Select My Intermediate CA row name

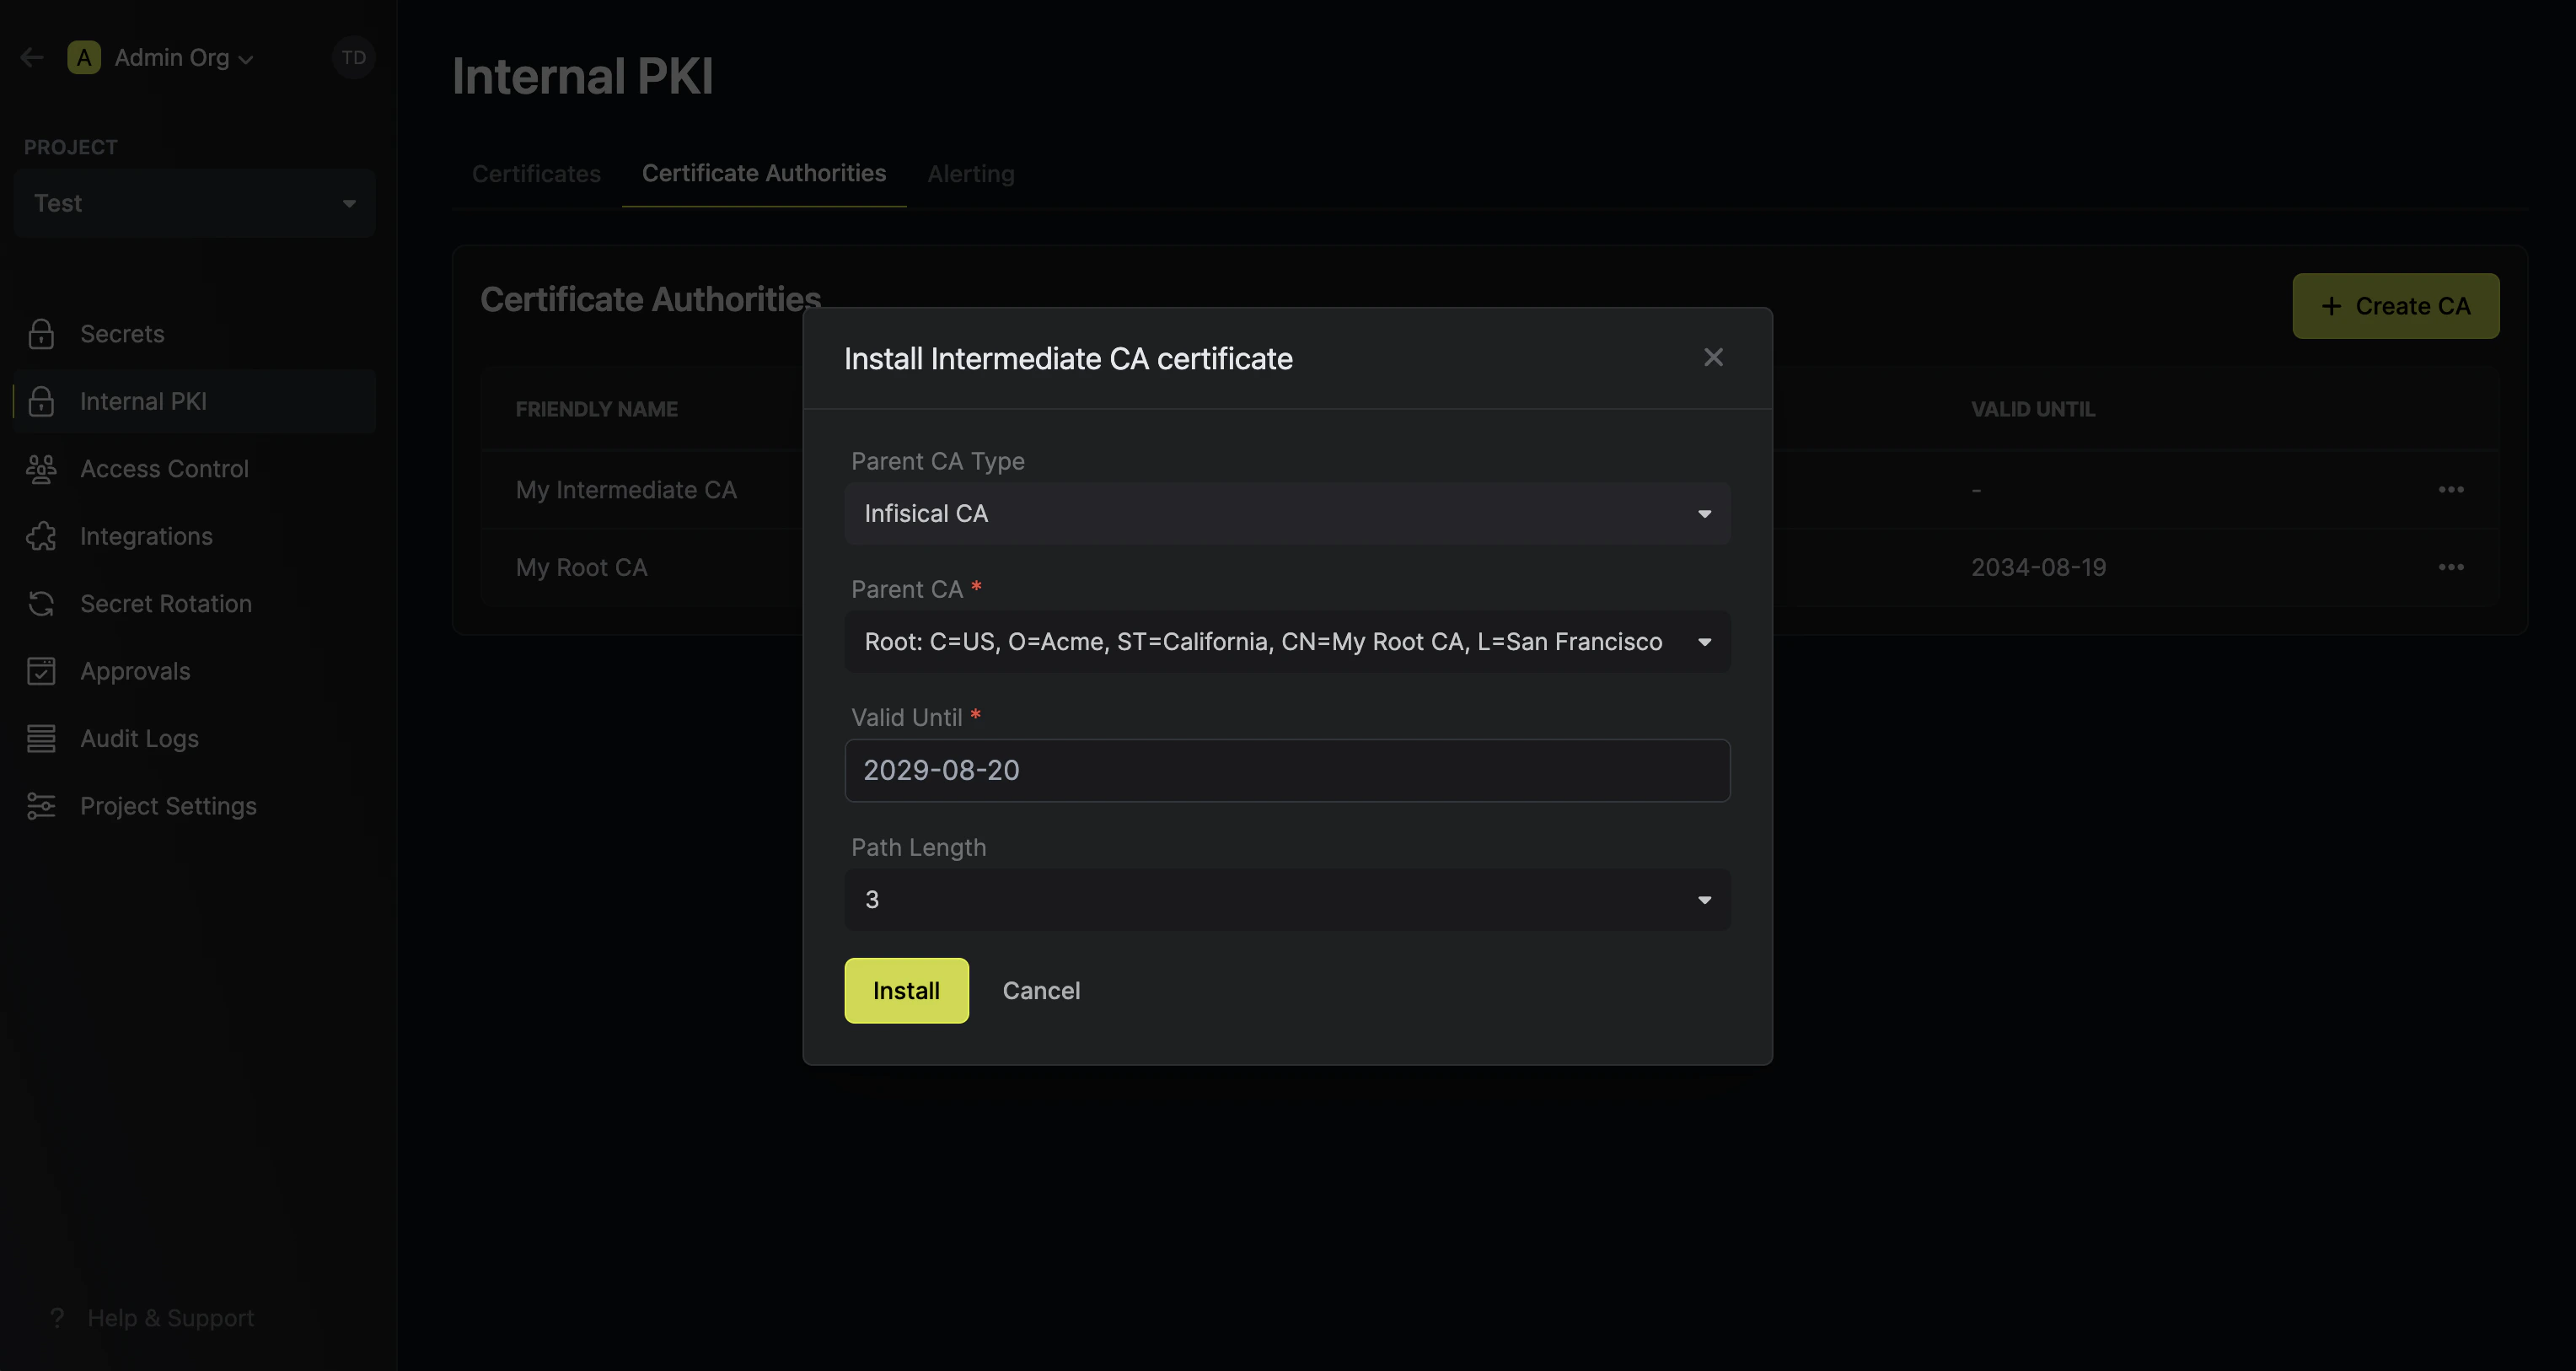(x=626, y=490)
